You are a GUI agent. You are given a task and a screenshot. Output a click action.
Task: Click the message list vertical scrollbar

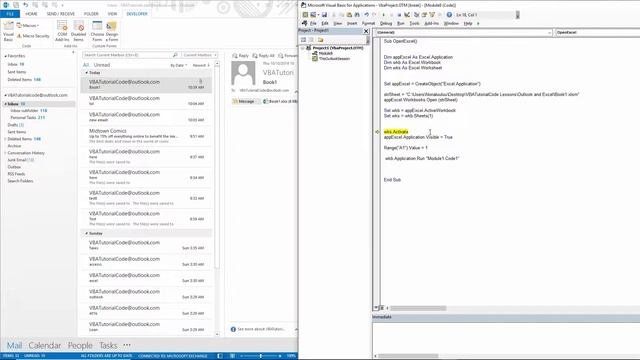(217, 198)
